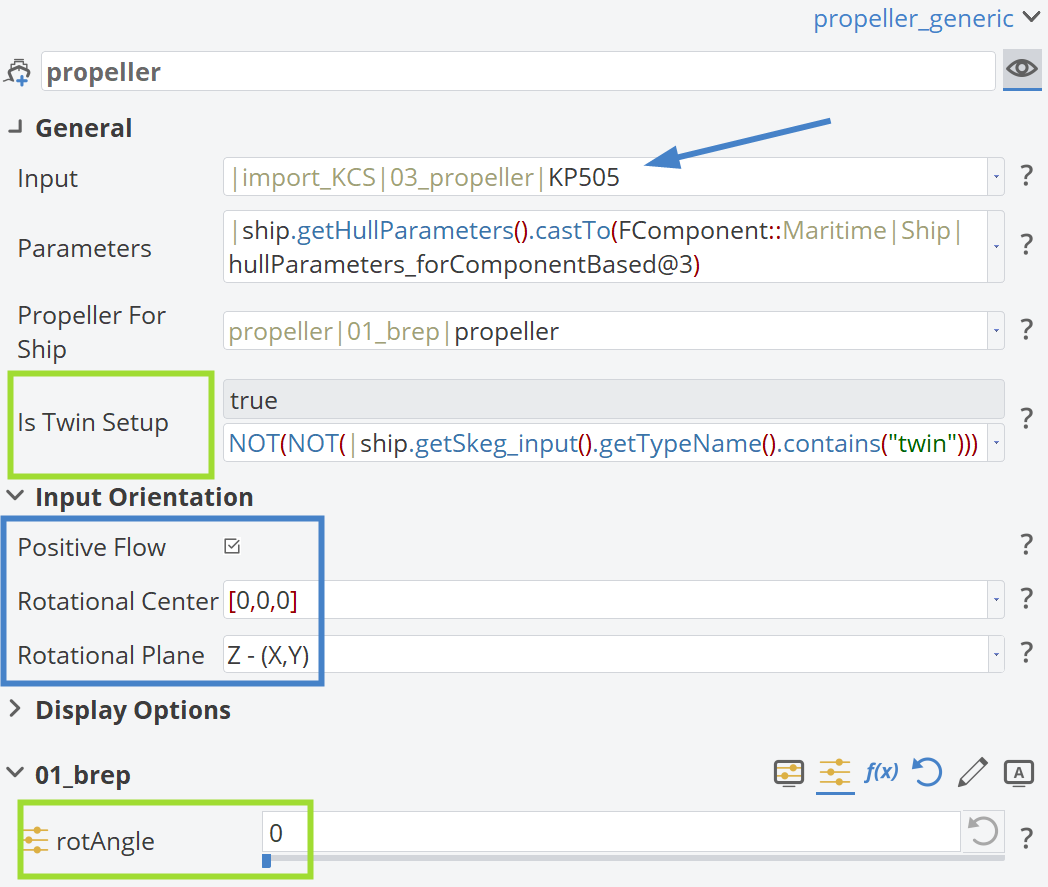Screen dimensions: 1048x887
Task: Collapse the 01_brep section
Action: coord(15,773)
